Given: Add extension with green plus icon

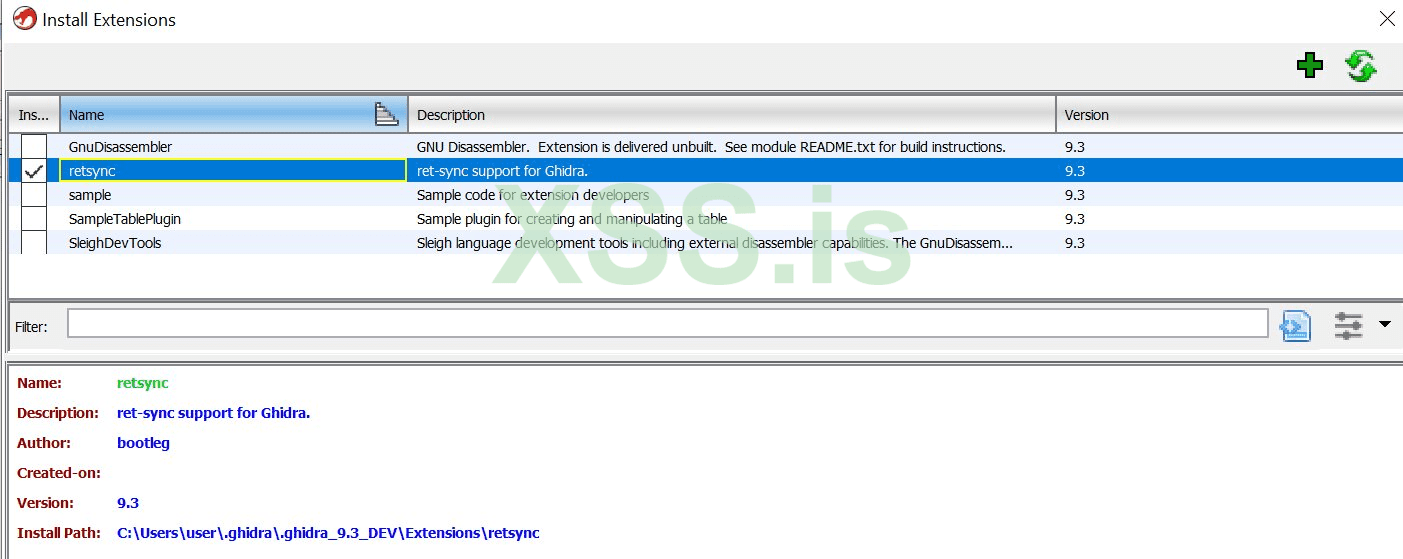Looking at the screenshot, I should [1309, 66].
